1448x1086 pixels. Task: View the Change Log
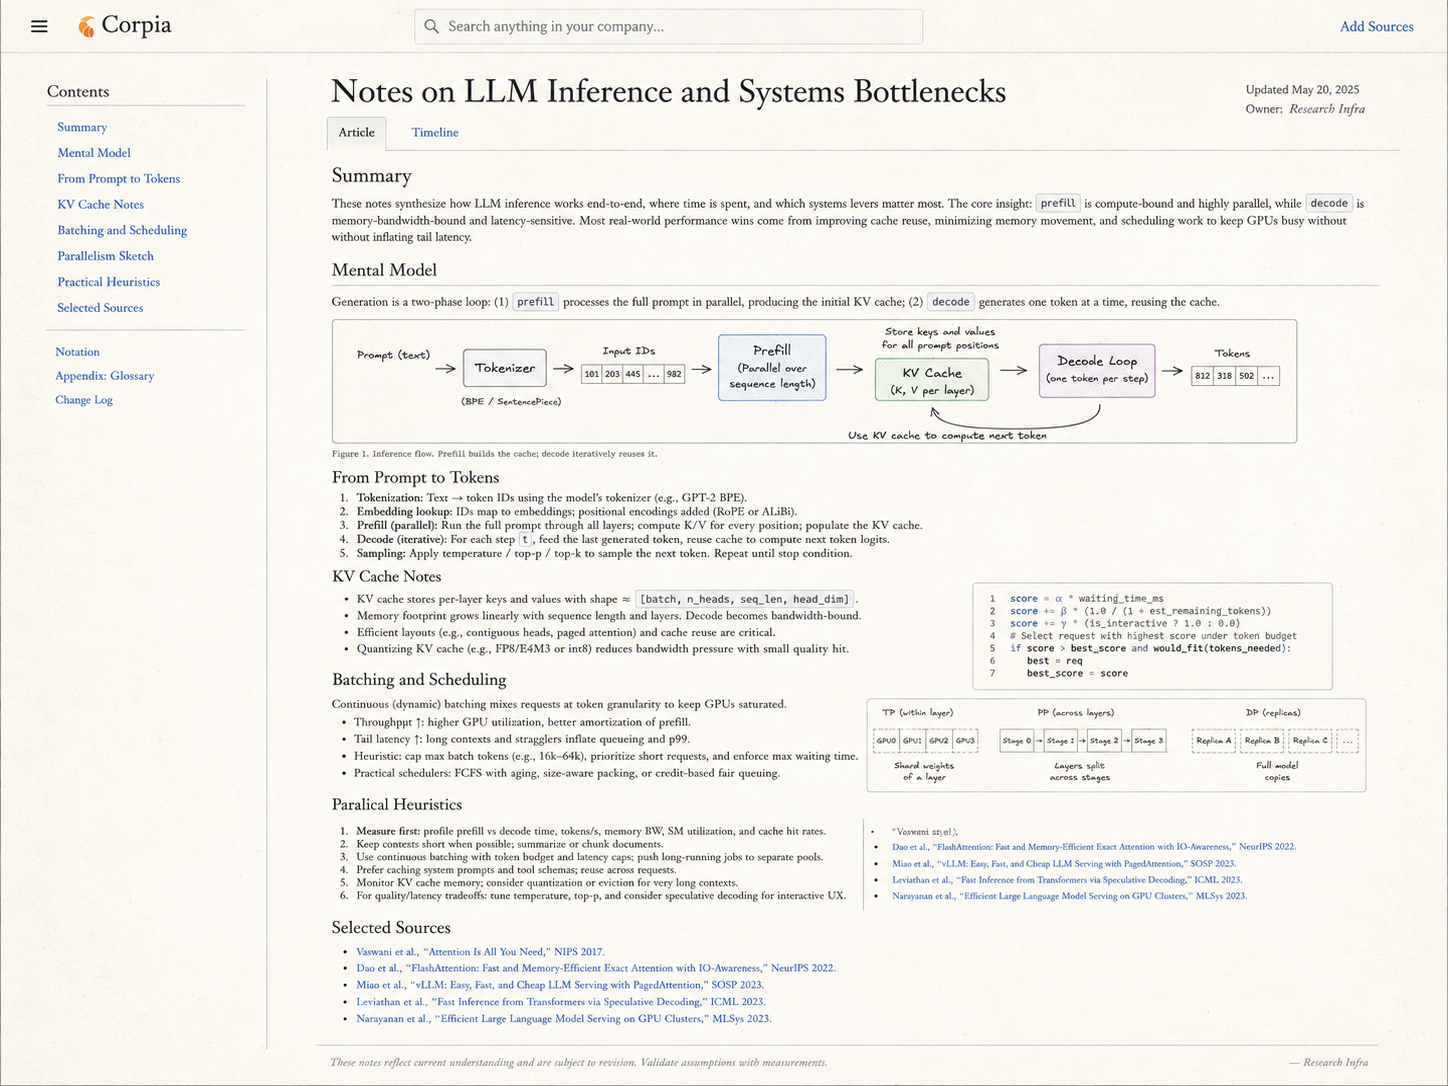84,400
